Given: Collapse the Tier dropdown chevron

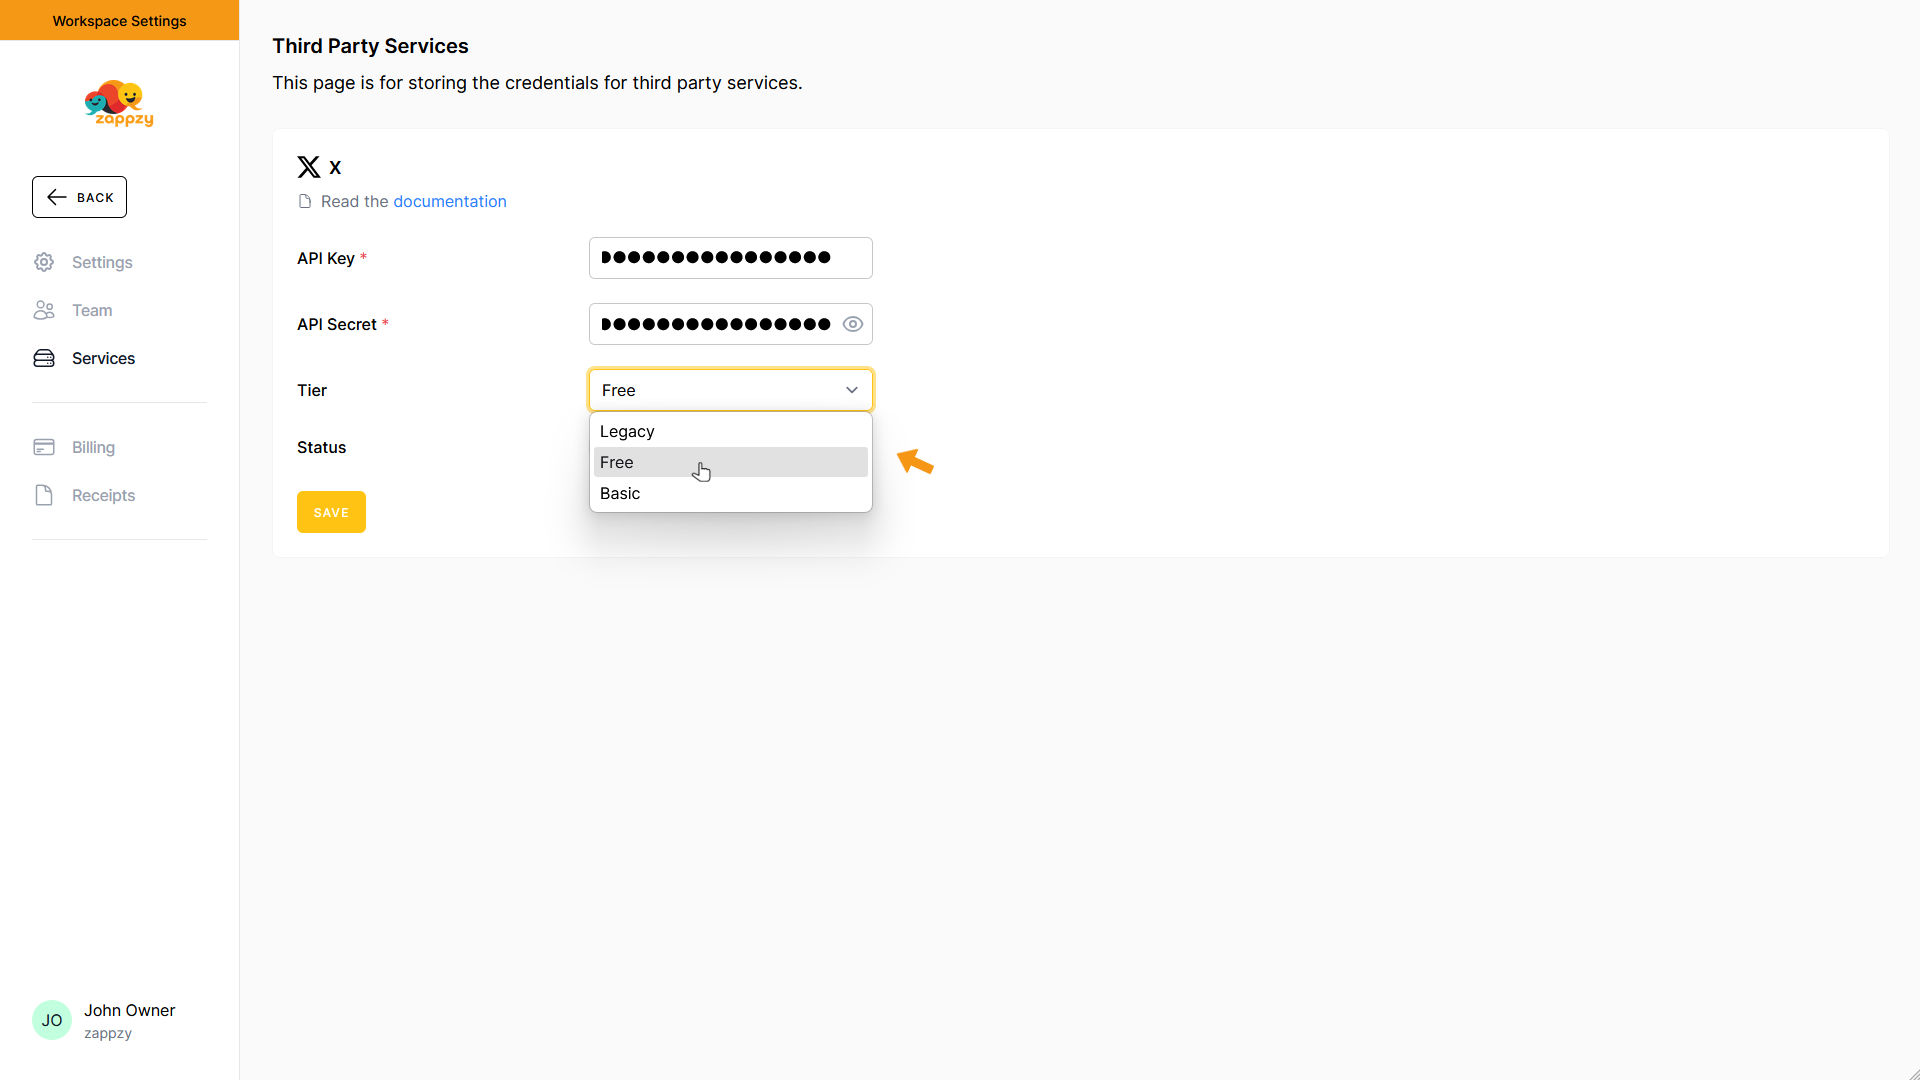Looking at the screenshot, I should pyautogui.click(x=852, y=390).
